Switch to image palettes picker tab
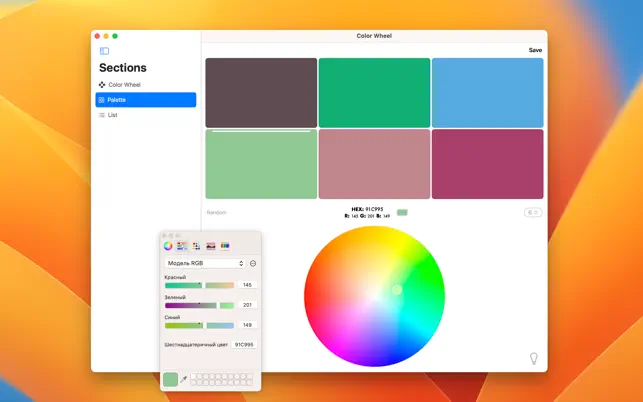Viewport: 643px width, 402px height. [211, 246]
